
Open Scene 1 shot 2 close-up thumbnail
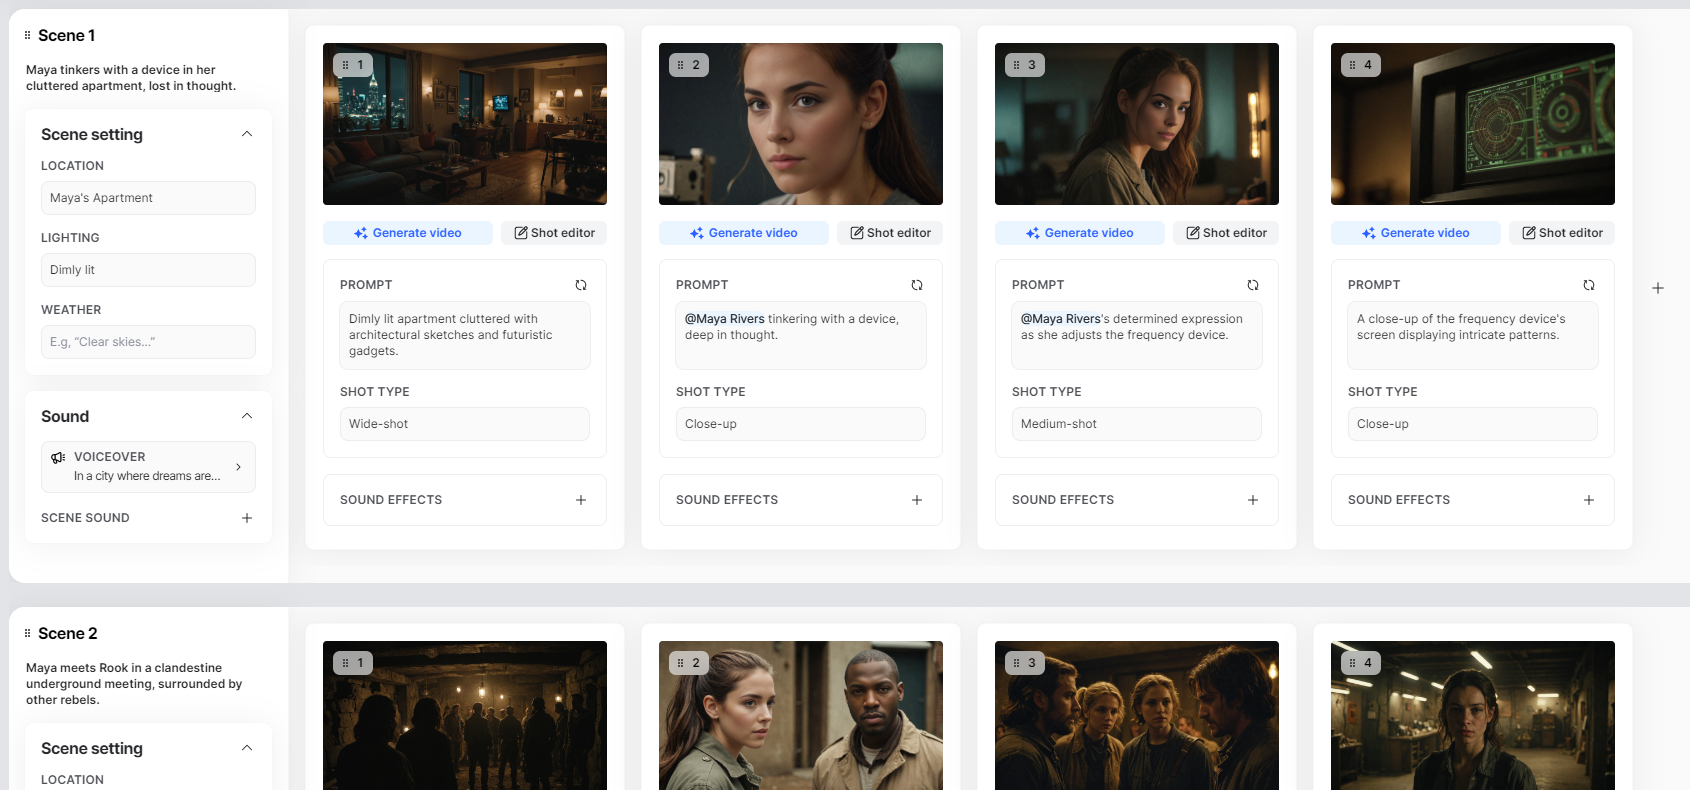[x=801, y=124]
